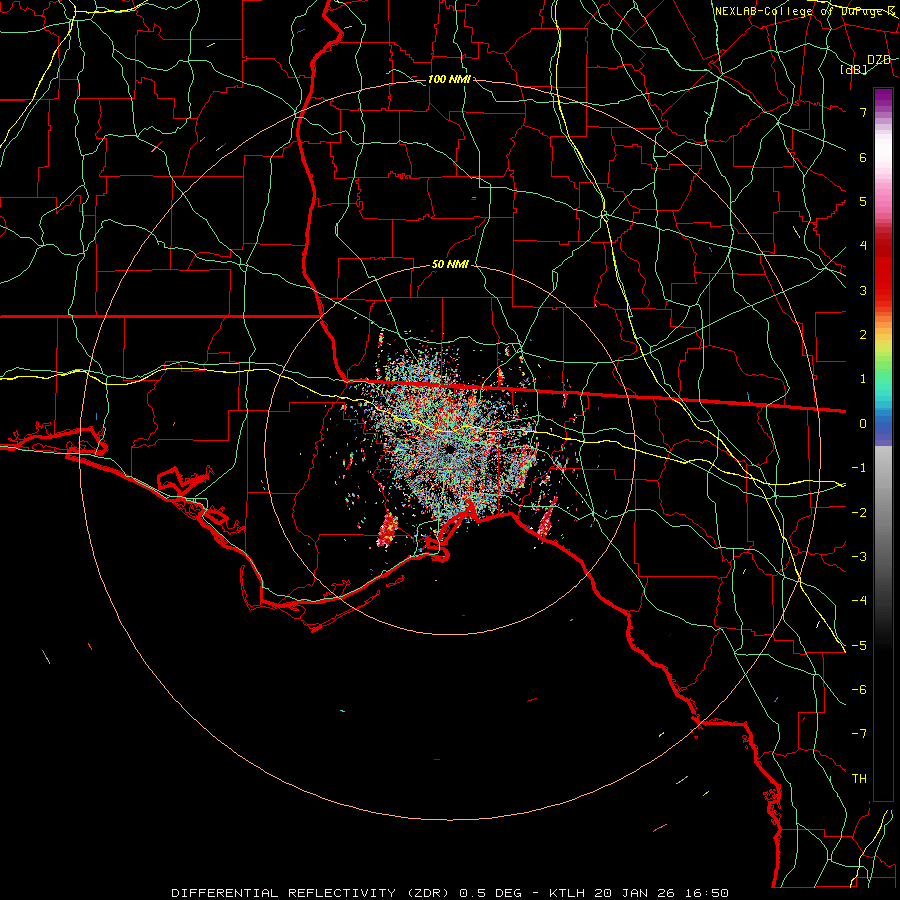Click the "-3" value on the color scale
Image resolution: width=900 pixels, height=900 pixels.
pyautogui.click(x=859, y=557)
